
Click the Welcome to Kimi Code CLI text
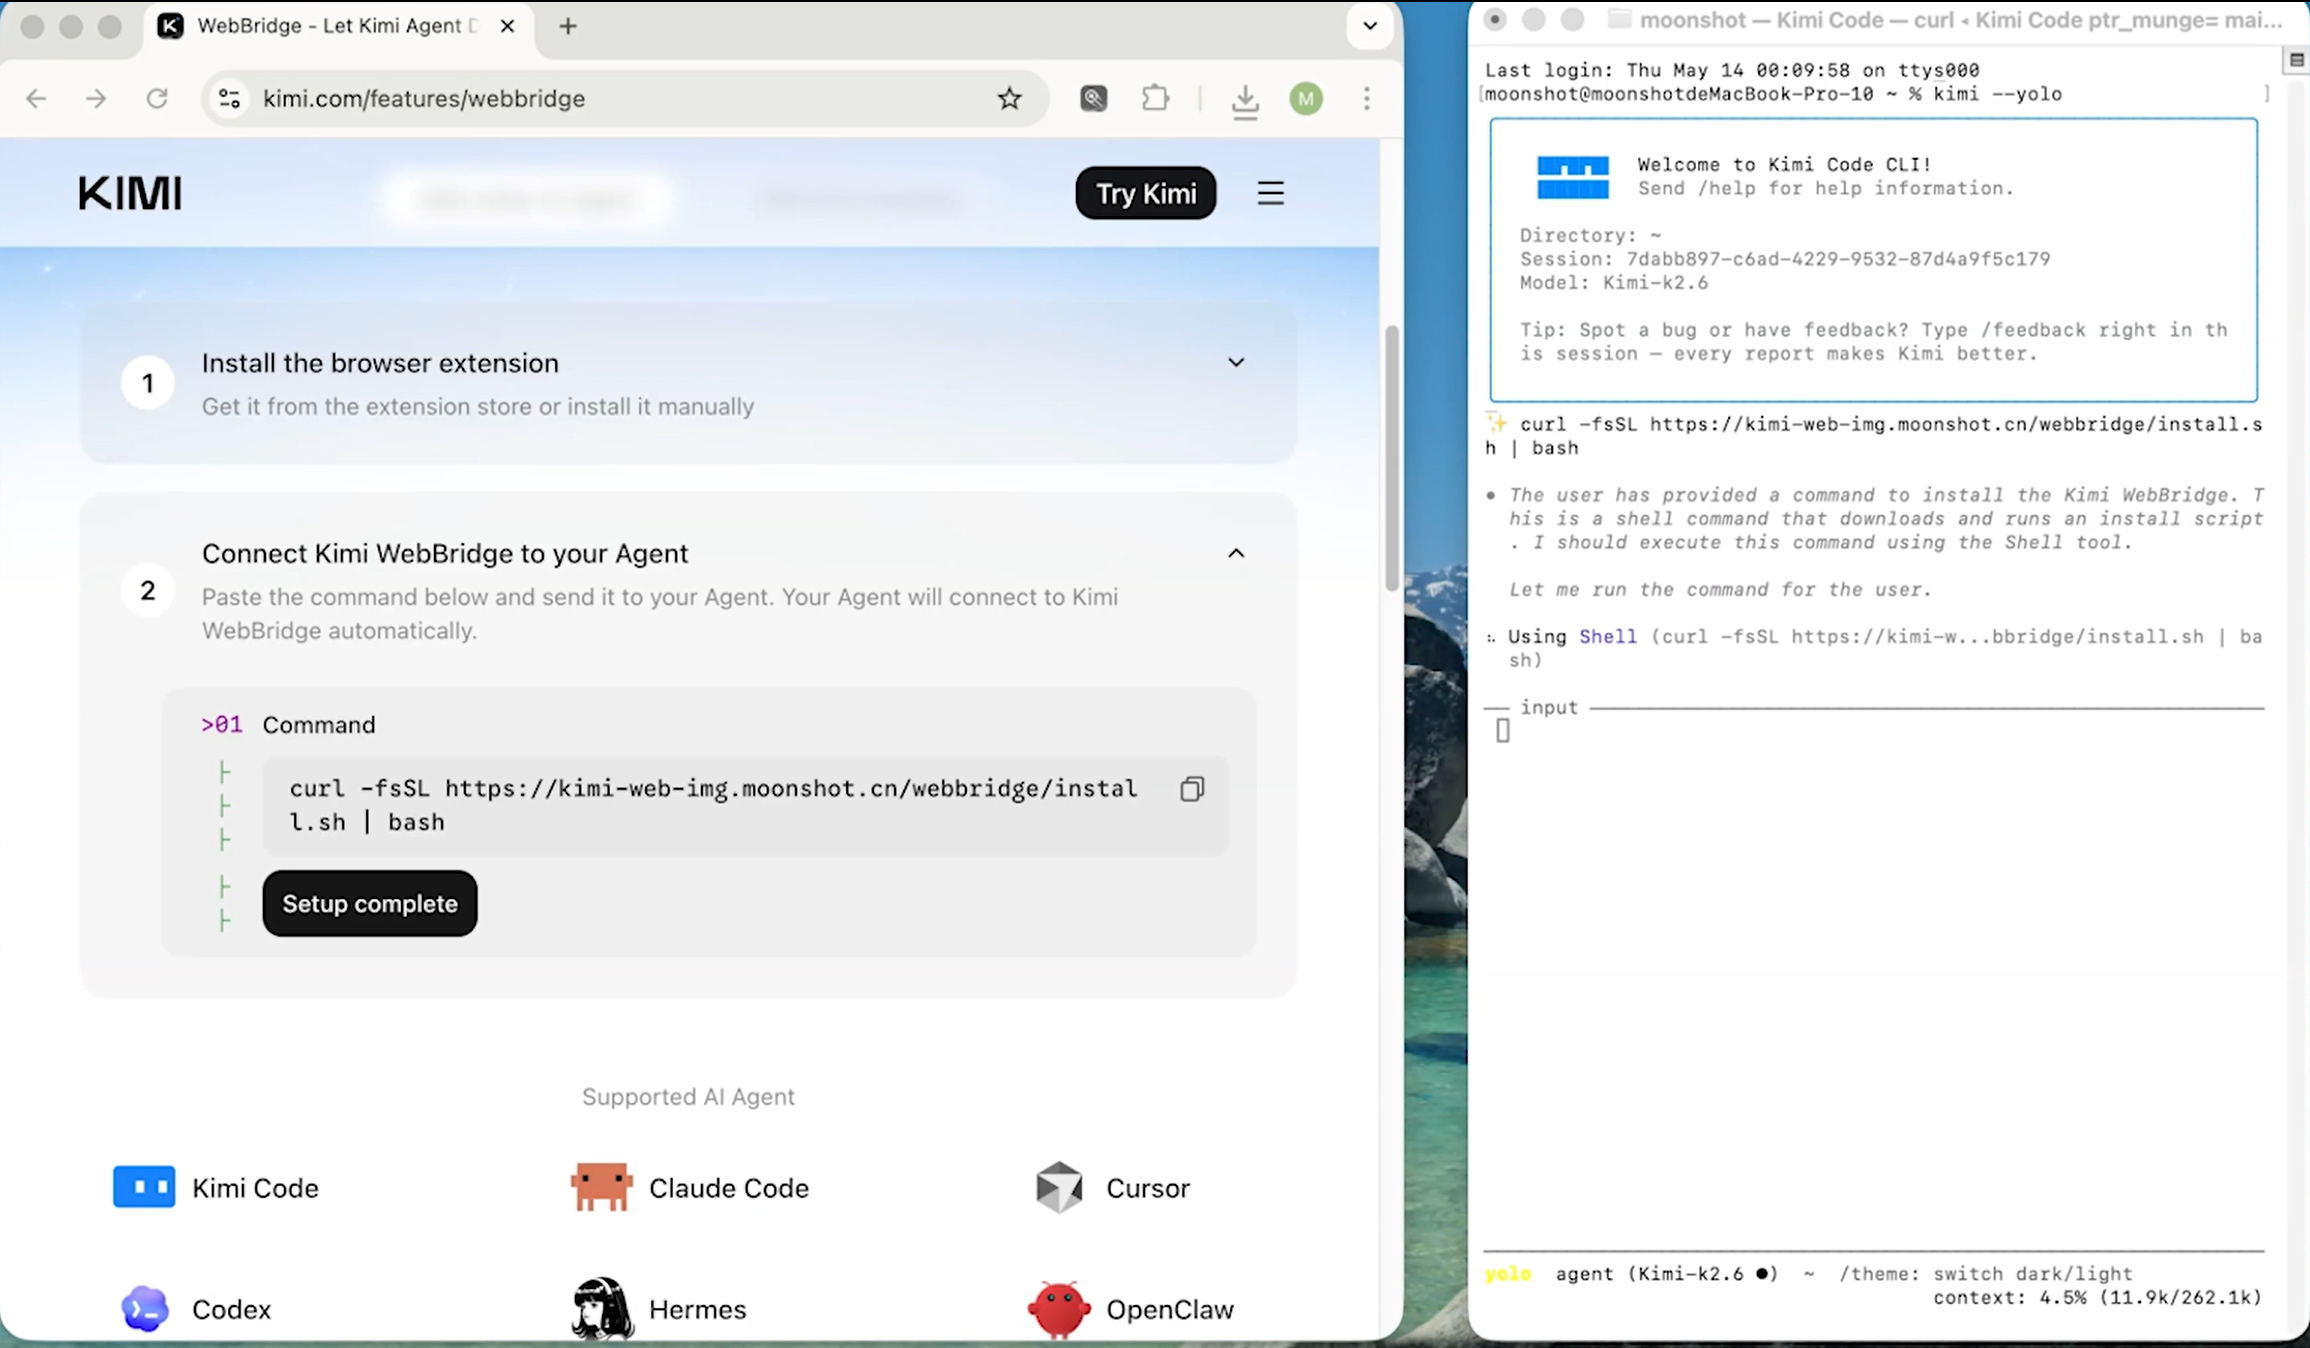point(1784,165)
